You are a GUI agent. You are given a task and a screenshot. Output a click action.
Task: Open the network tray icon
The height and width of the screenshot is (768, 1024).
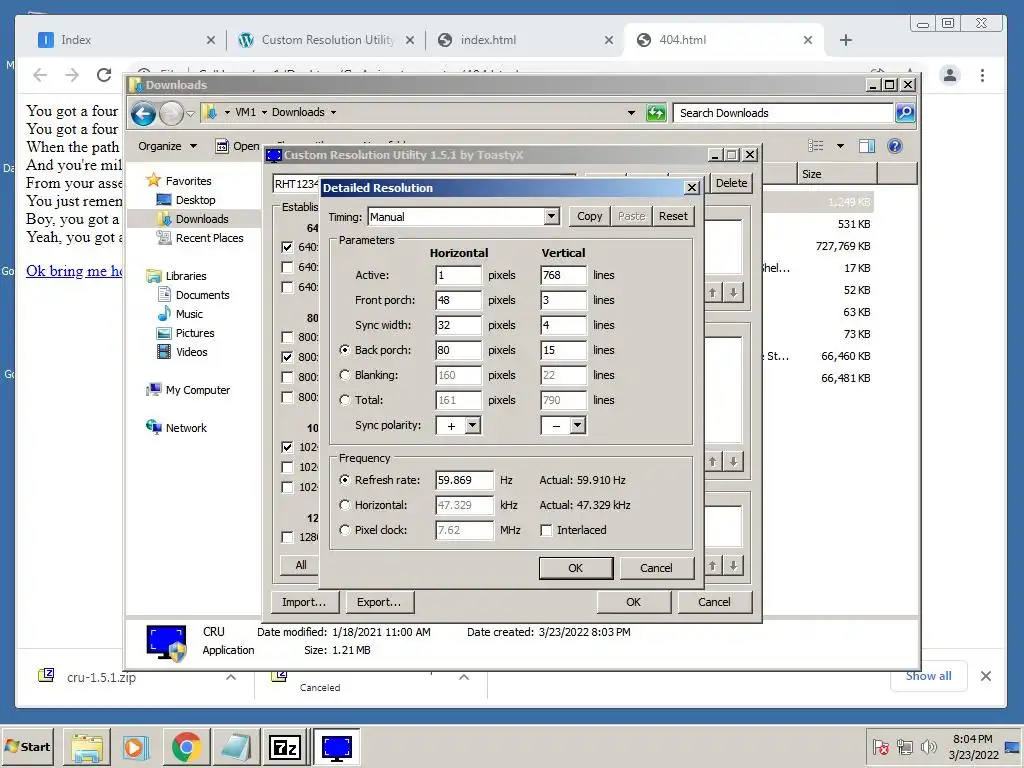(x=904, y=746)
